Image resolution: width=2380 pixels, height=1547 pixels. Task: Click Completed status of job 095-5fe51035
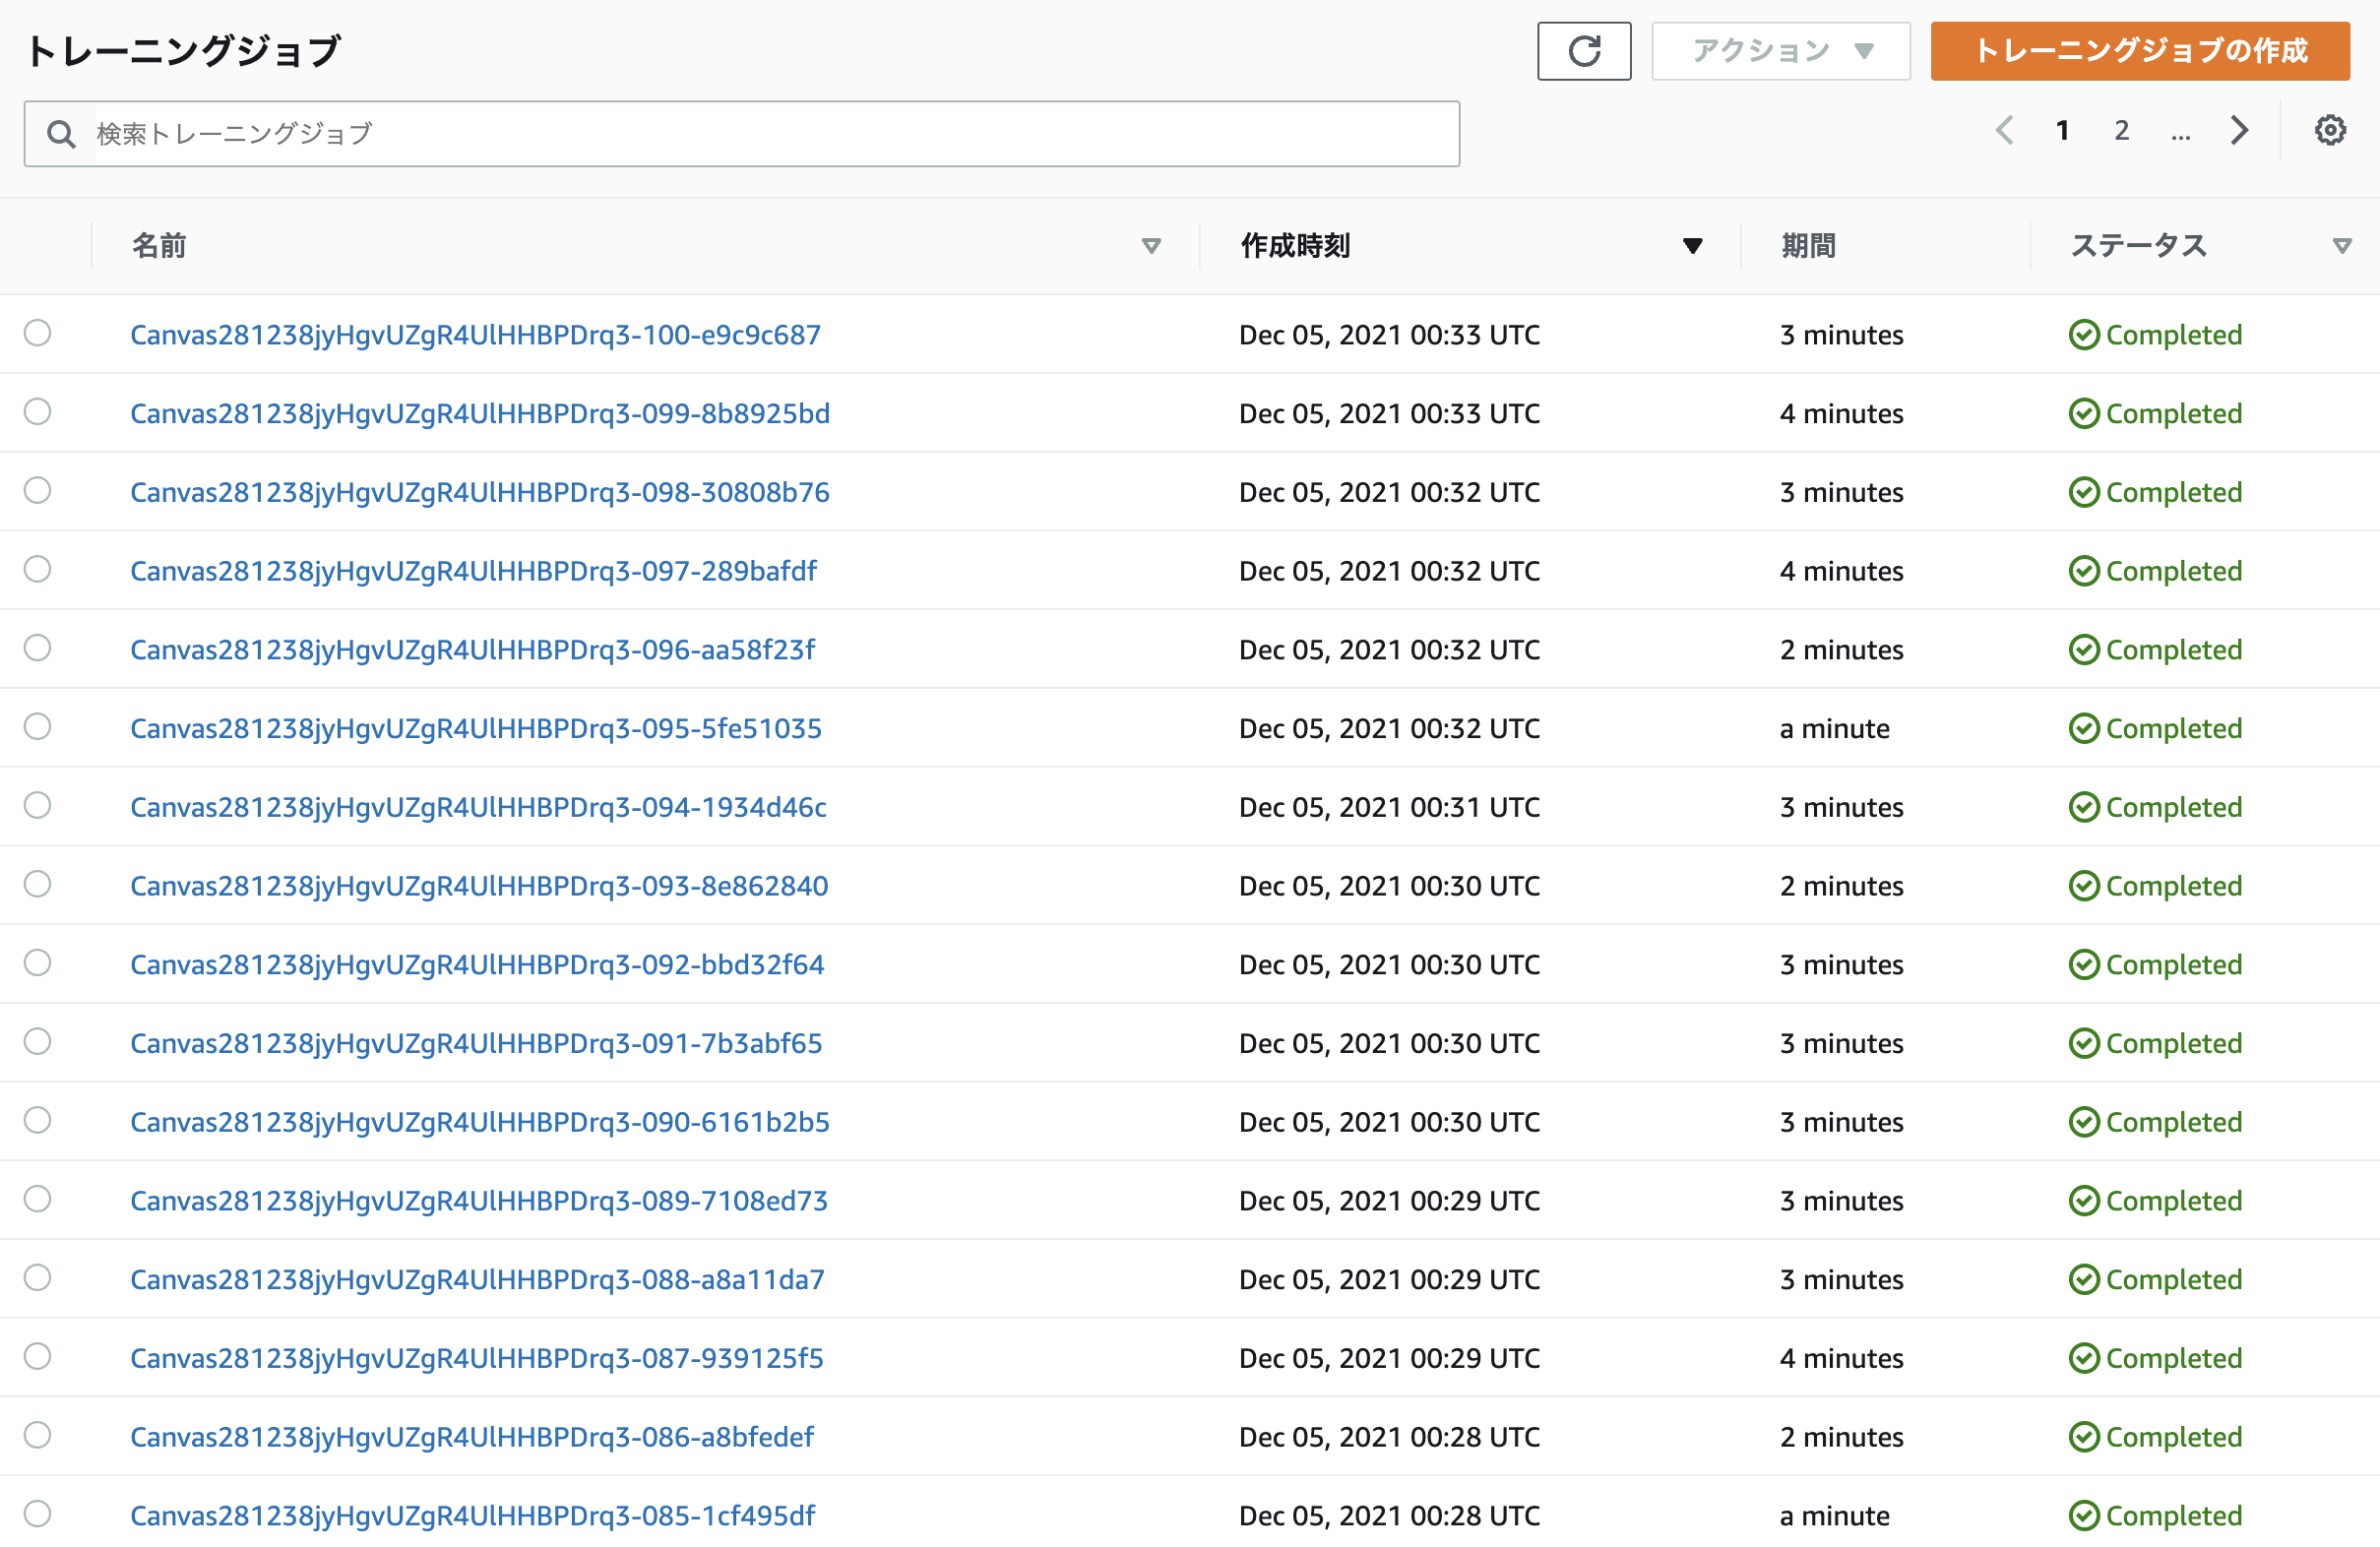coord(2155,729)
